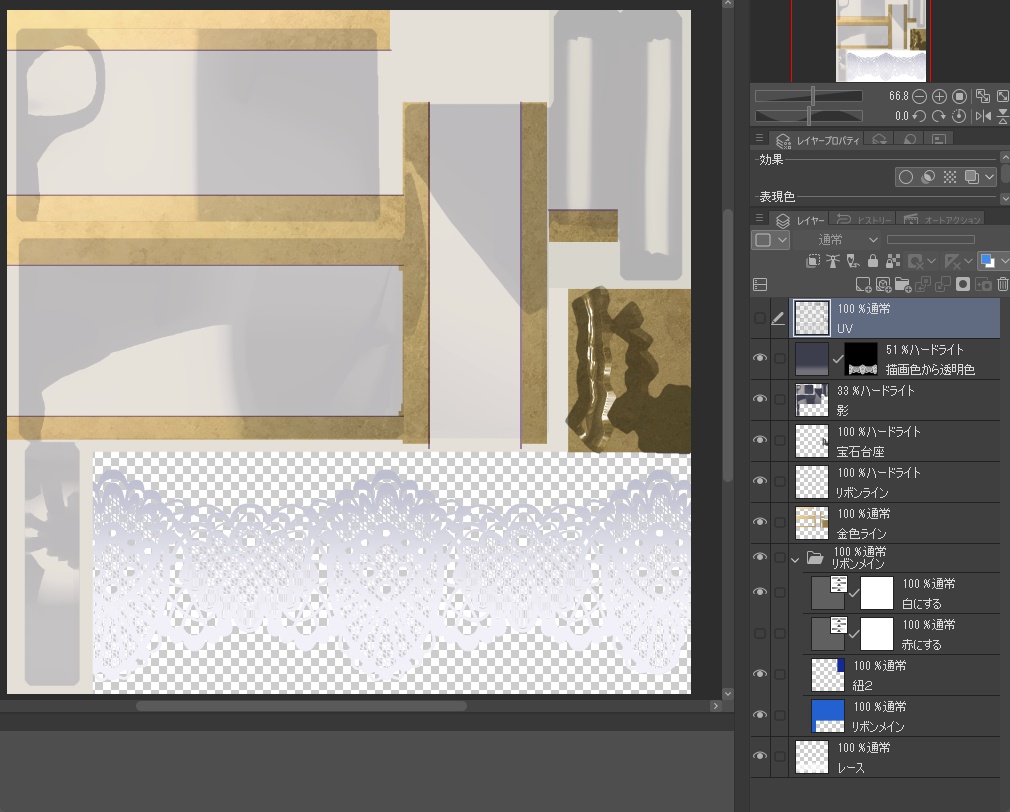The image size is (1010, 812).
Task: Open the 通常 blending mode dropdown
Action: [x=836, y=240]
